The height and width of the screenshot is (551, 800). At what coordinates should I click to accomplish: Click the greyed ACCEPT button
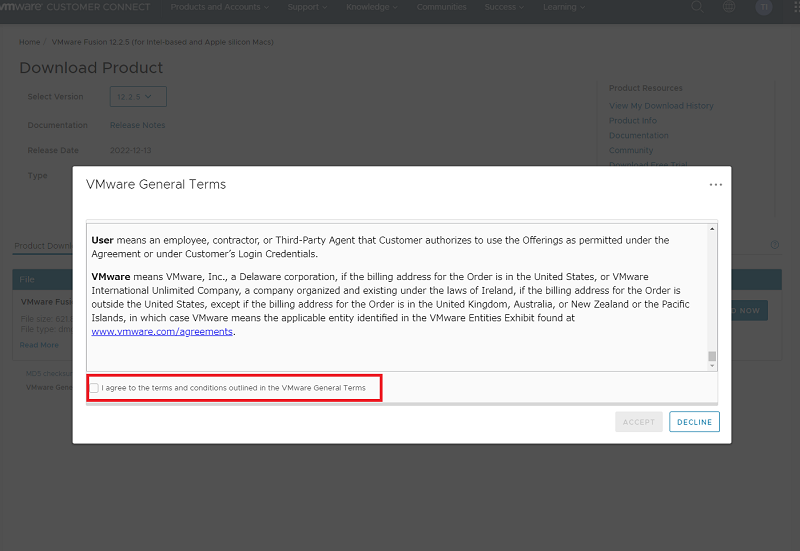click(639, 422)
